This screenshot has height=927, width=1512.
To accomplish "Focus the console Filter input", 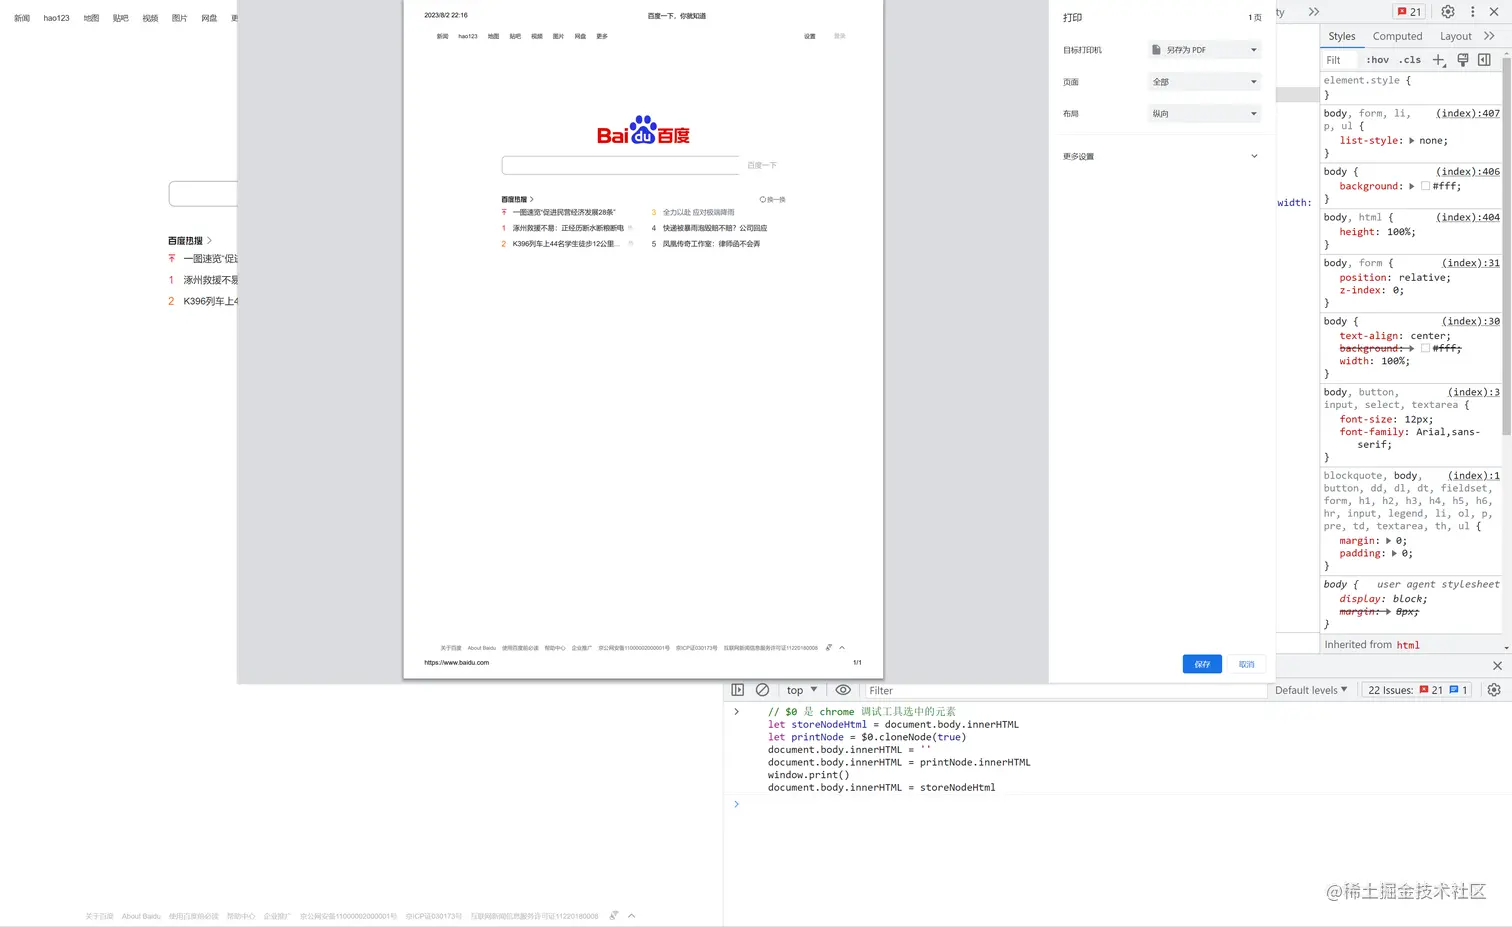I will coord(1065,690).
